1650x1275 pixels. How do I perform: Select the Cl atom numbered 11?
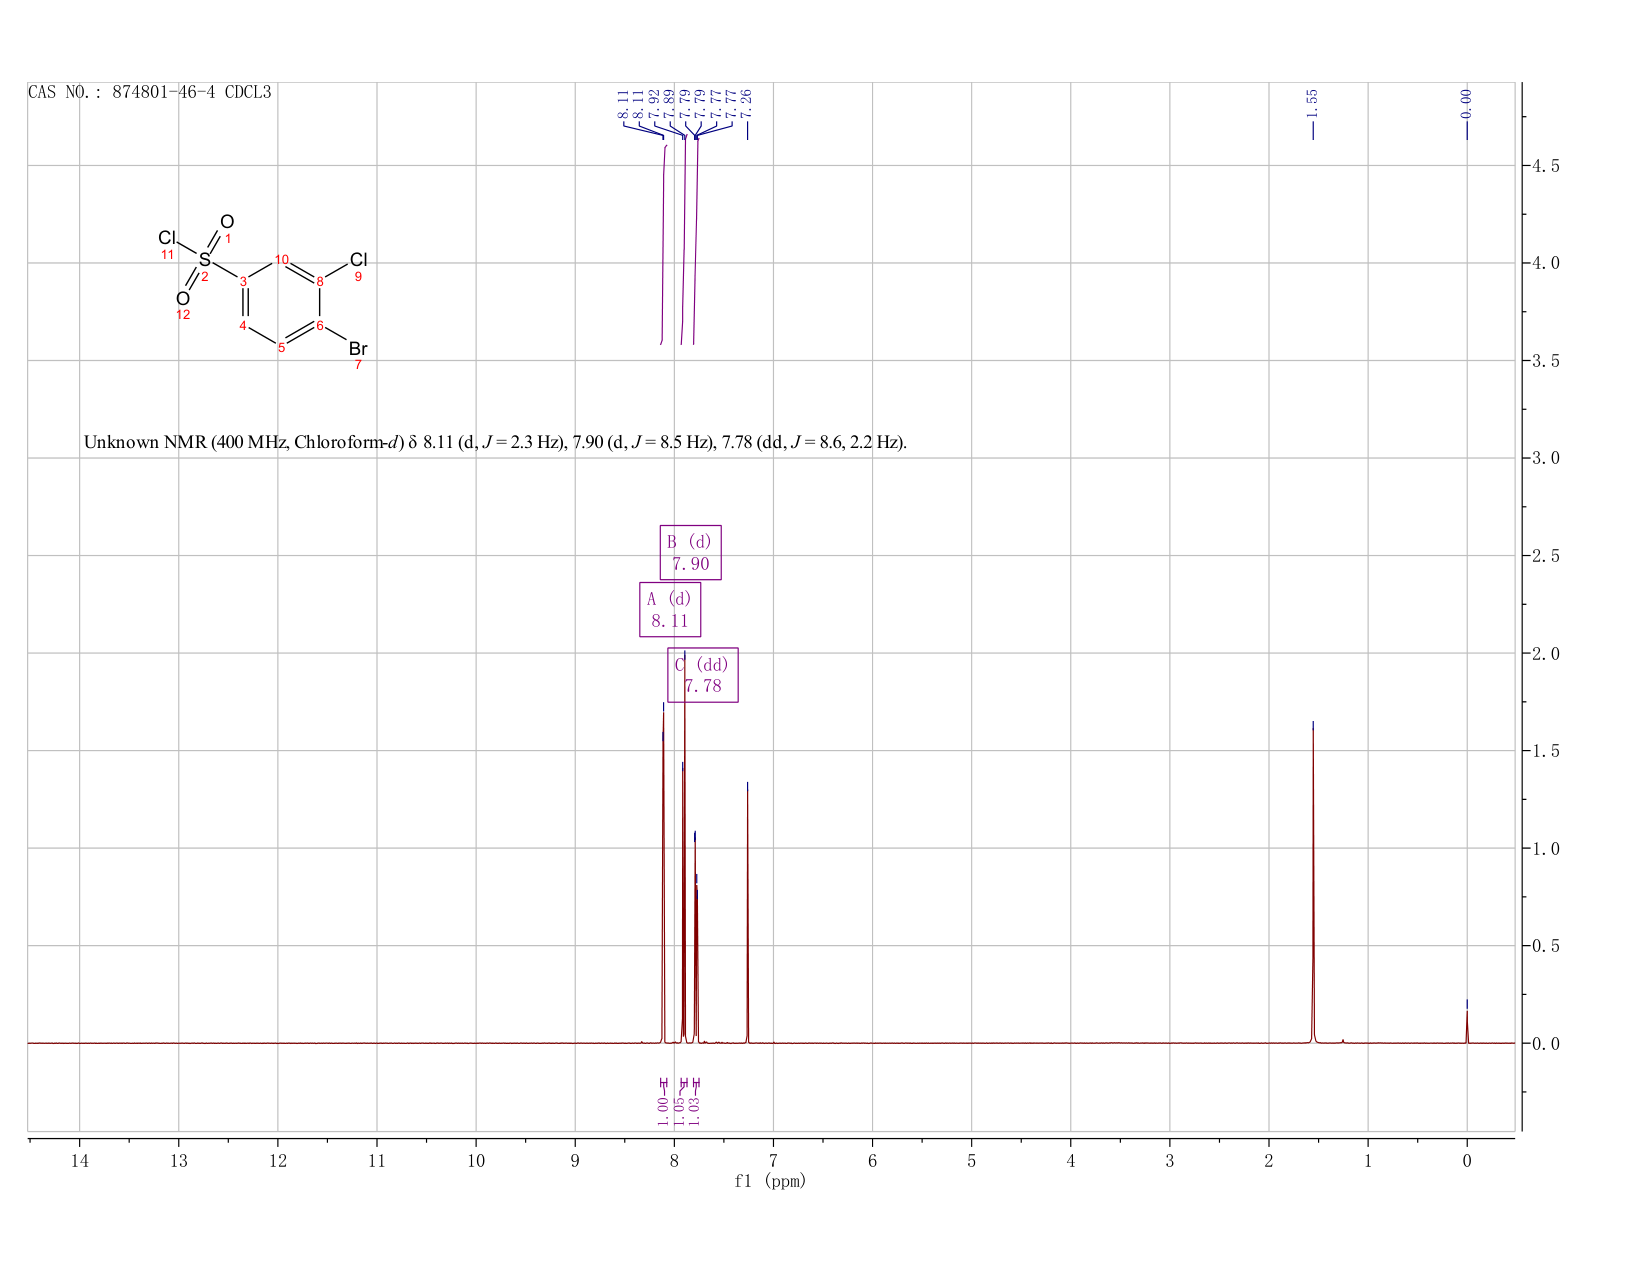167,238
